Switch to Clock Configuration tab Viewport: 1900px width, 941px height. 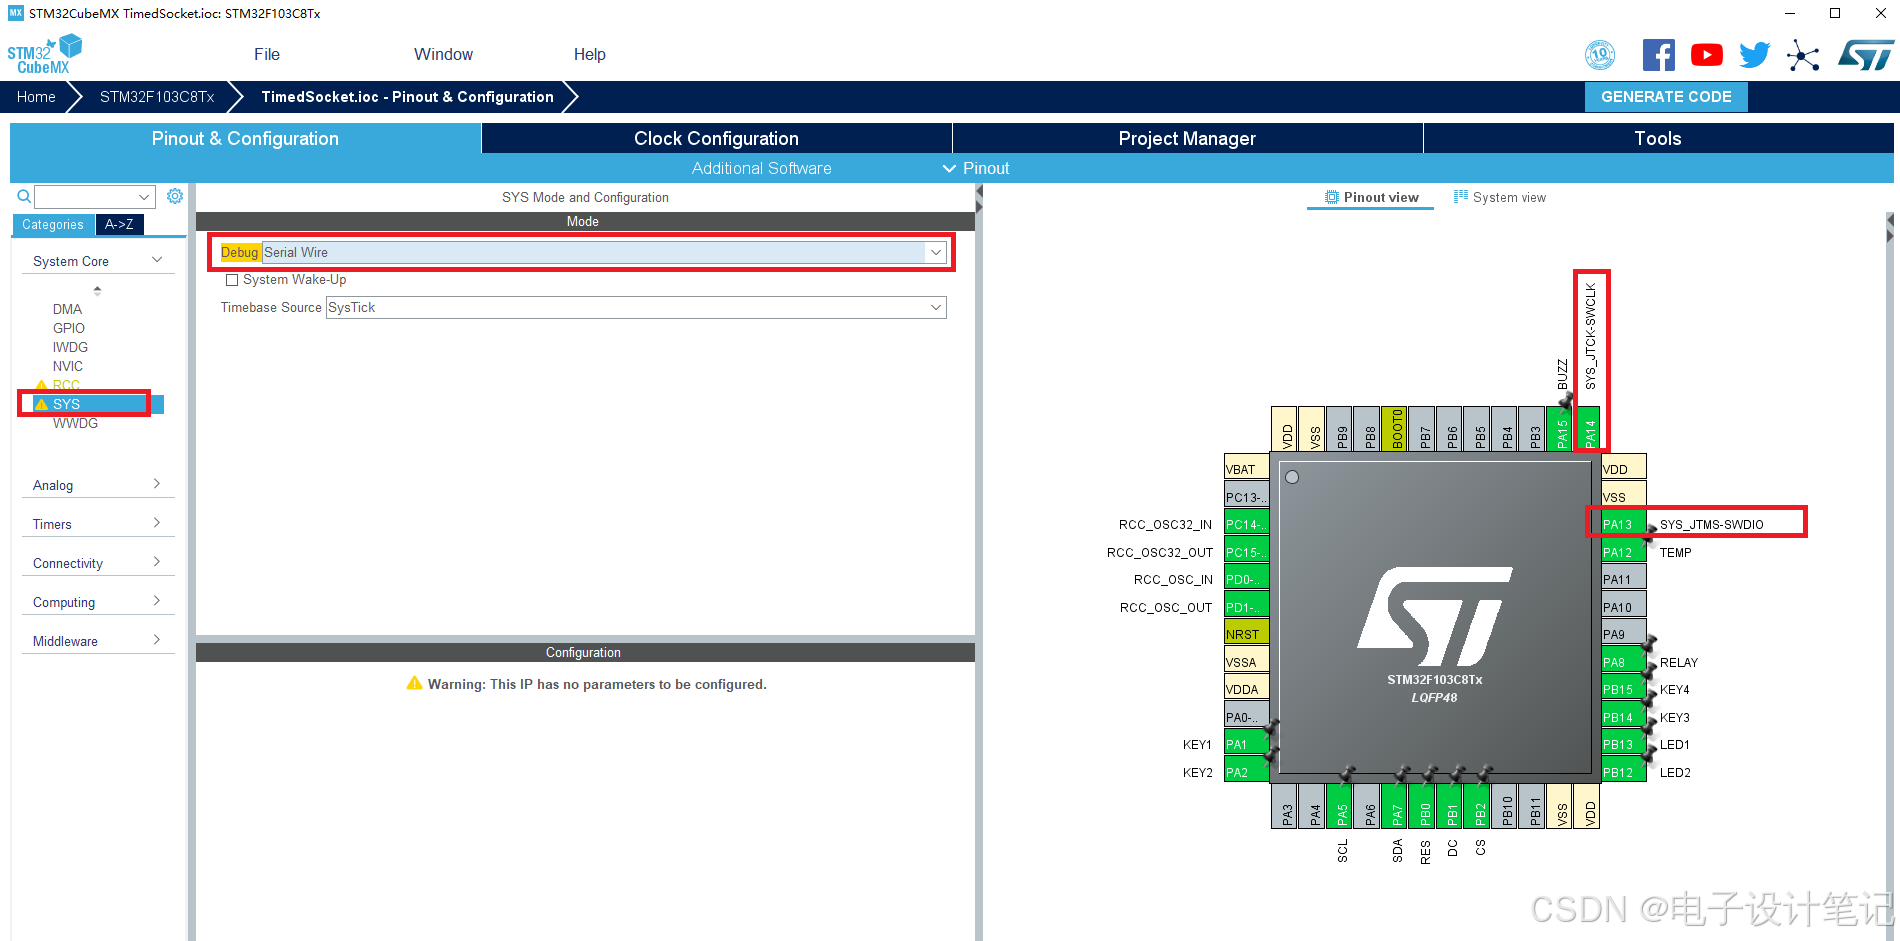pos(716,138)
